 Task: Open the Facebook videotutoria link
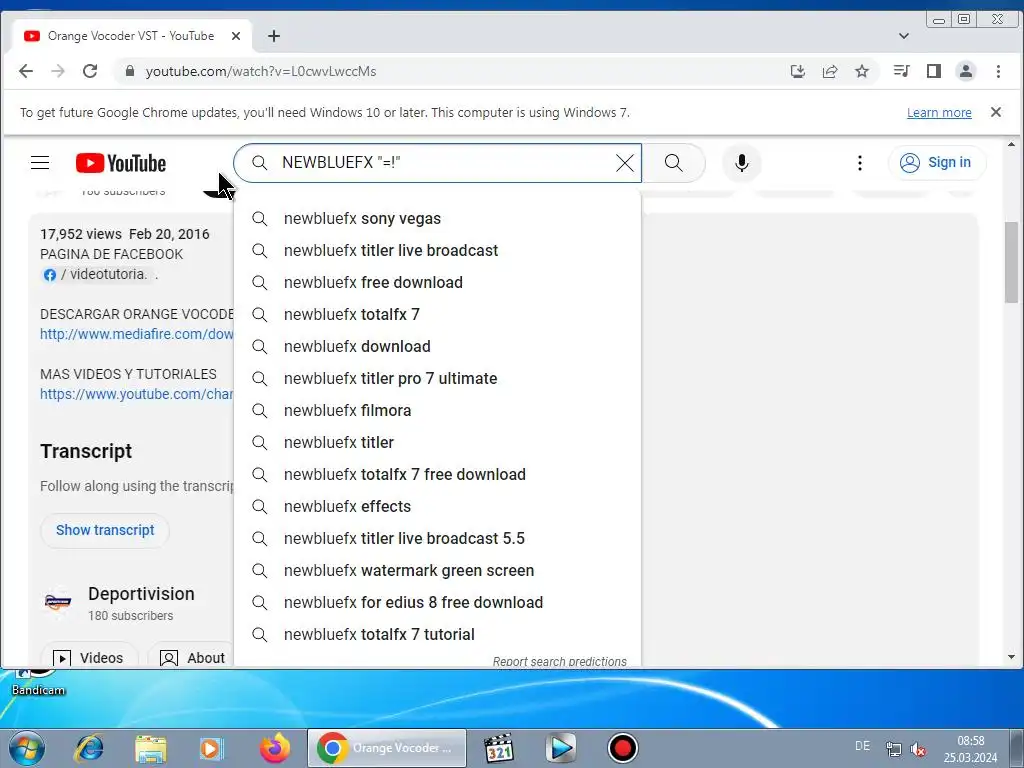(x=95, y=275)
